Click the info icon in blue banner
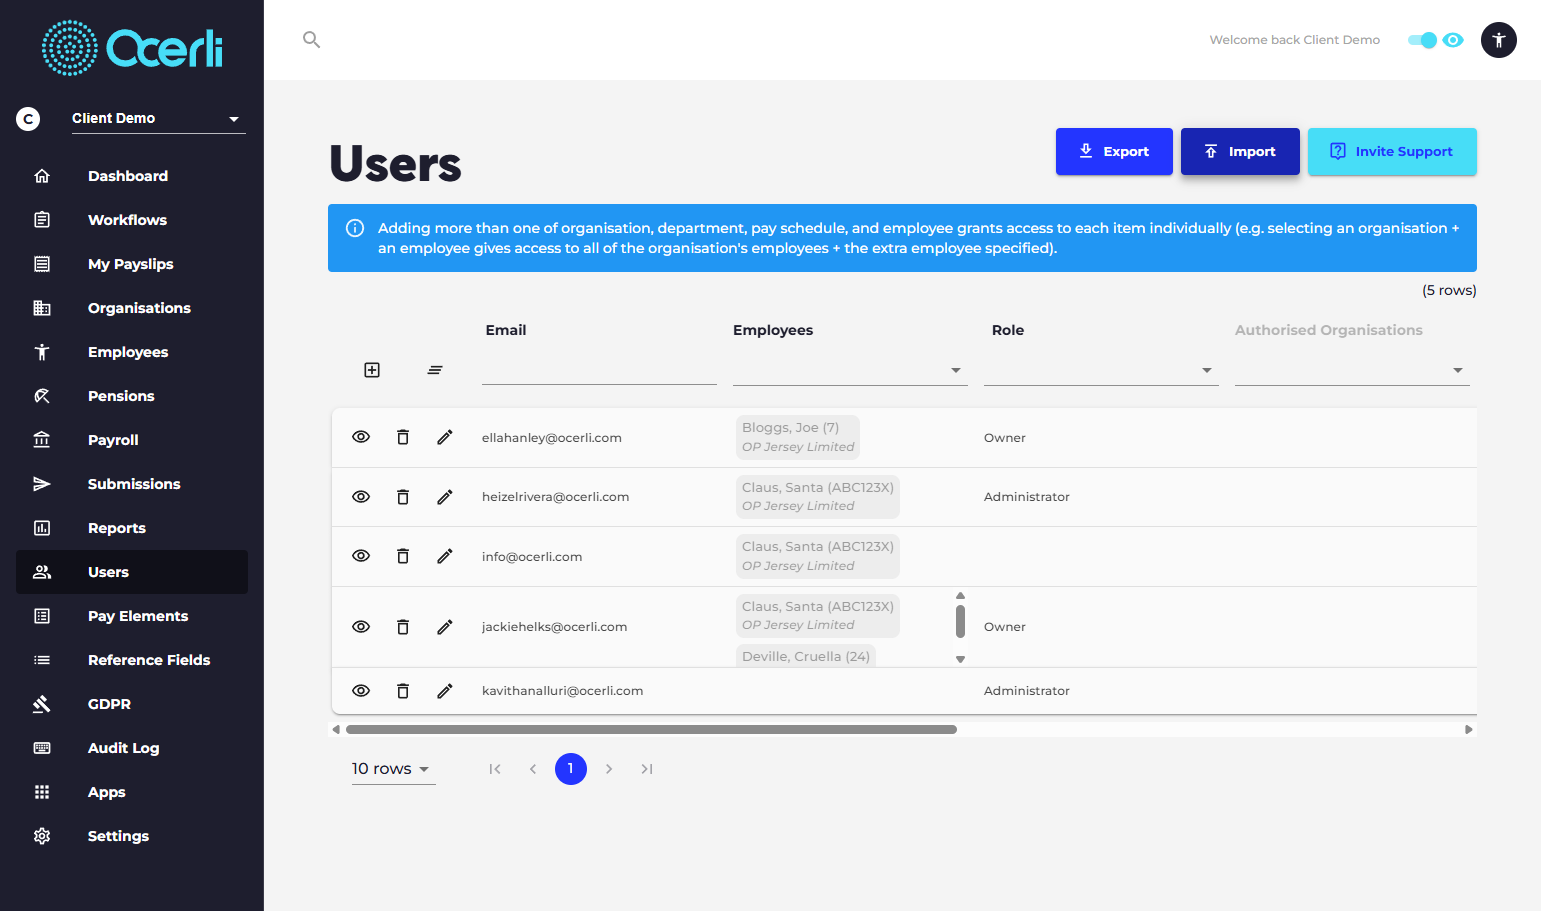 point(355,228)
